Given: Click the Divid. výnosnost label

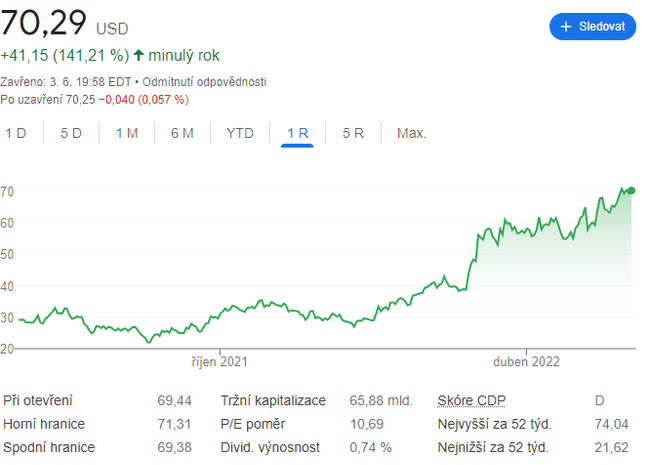Looking at the screenshot, I should pos(271,448).
